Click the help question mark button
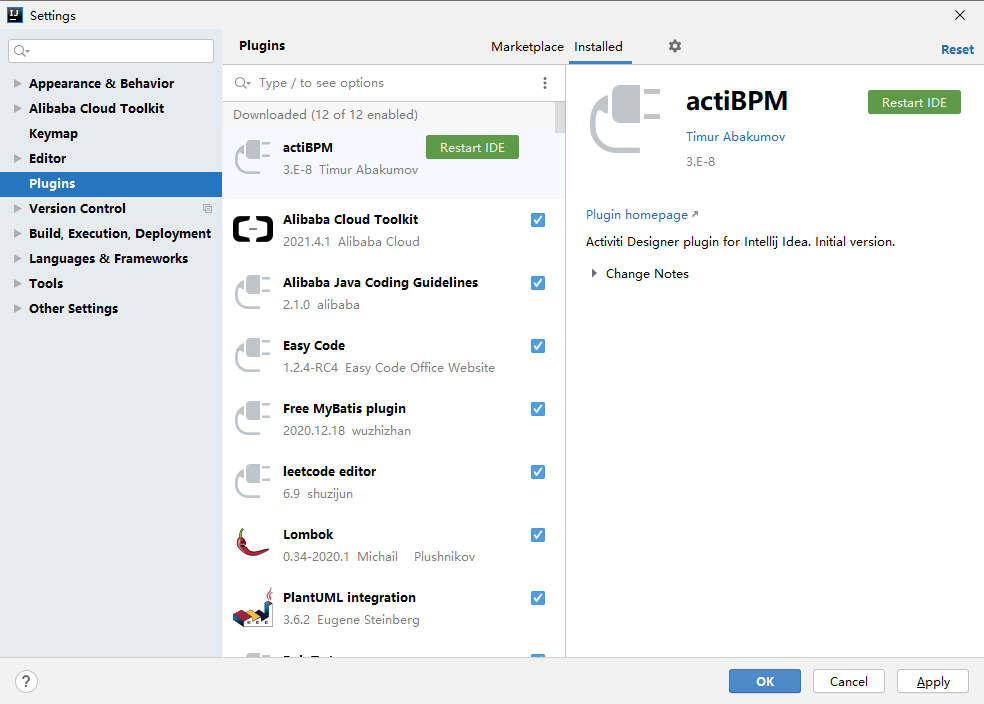 [x=26, y=681]
